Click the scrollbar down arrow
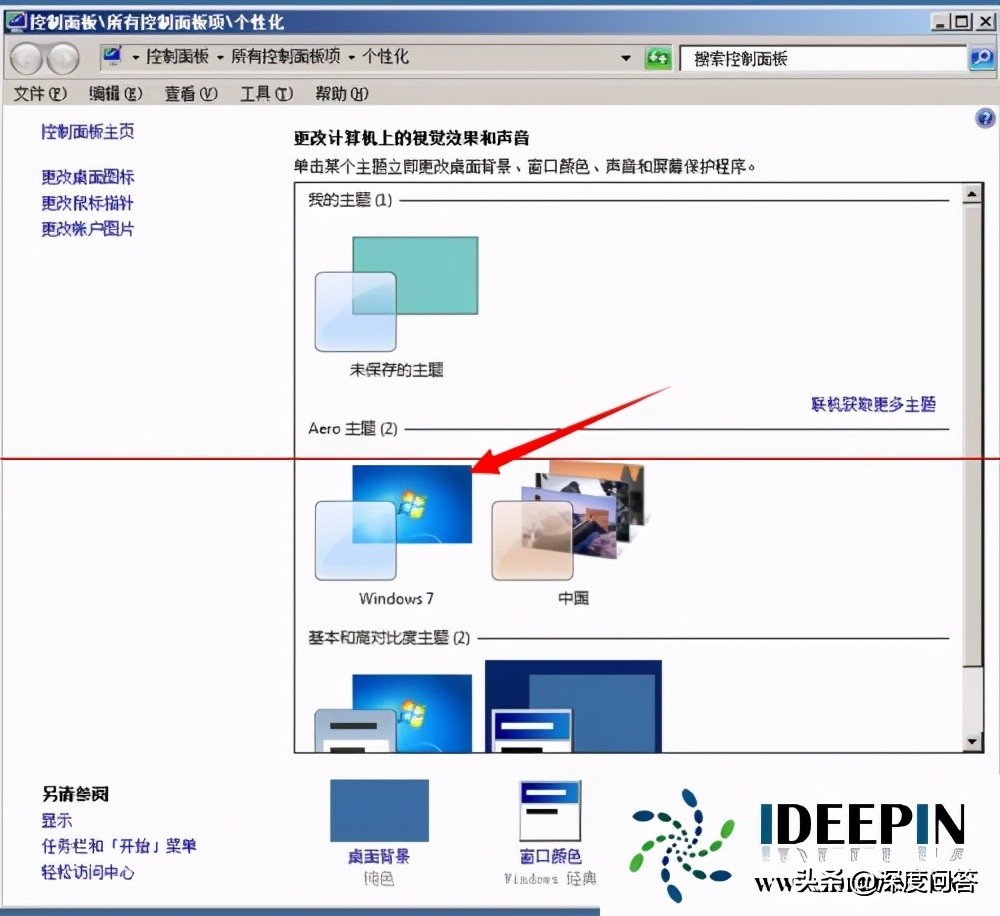The height and width of the screenshot is (916, 1000). [973, 742]
